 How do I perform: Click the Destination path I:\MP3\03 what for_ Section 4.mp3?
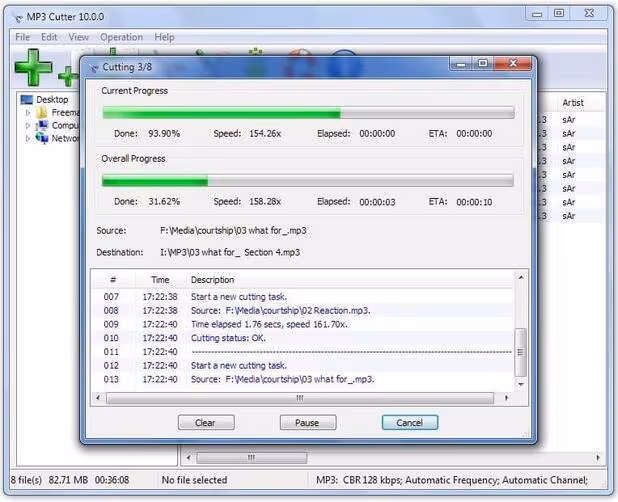[230, 252]
